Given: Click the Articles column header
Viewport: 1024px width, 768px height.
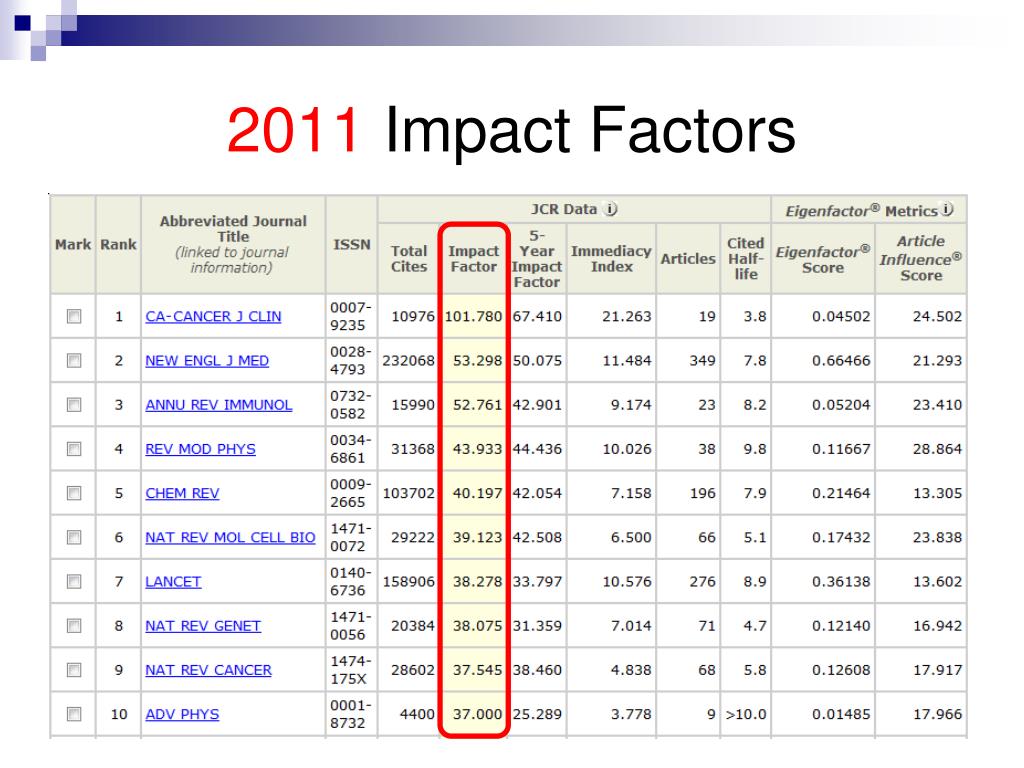Looking at the screenshot, I should click(688, 259).
